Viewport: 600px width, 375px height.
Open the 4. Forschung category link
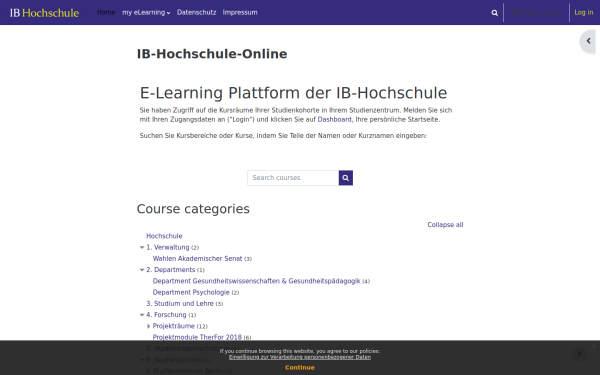[166, 315]
